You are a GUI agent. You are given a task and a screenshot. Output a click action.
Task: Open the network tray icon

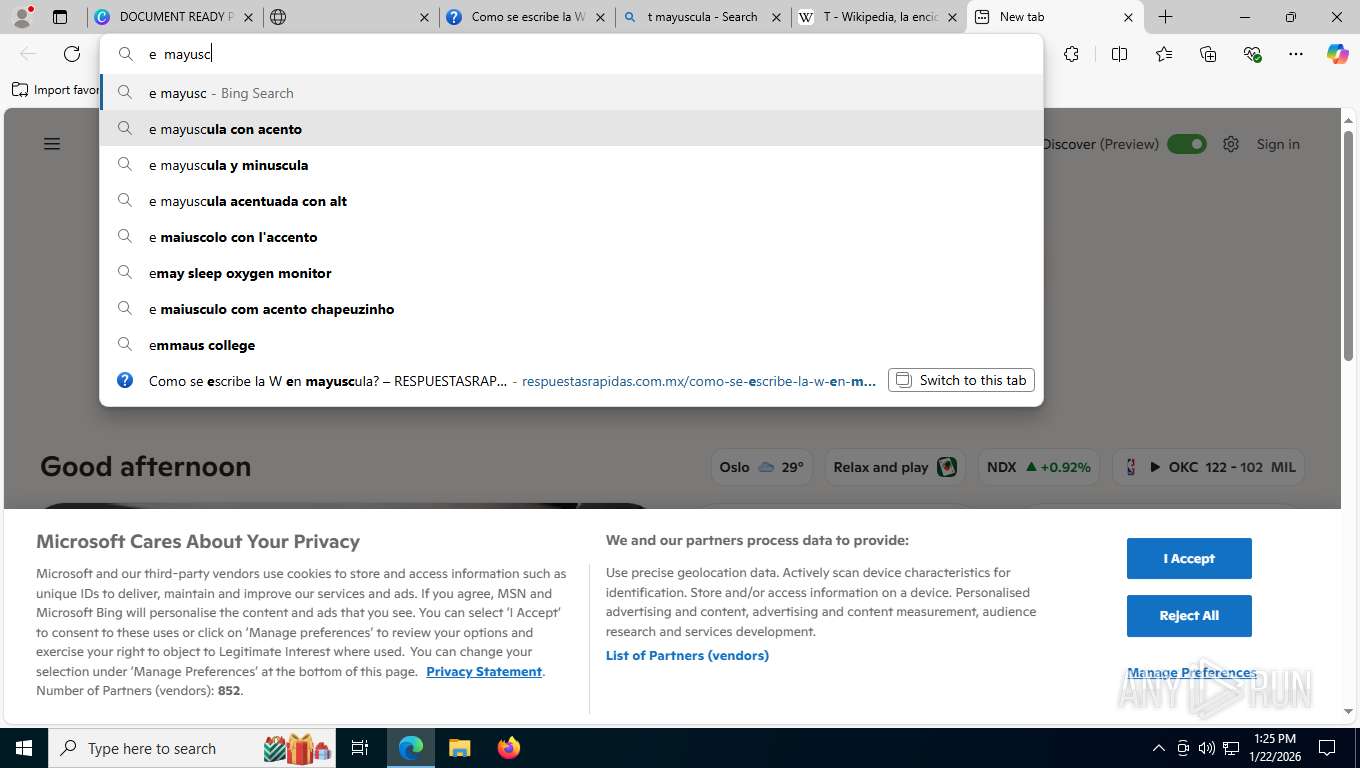(x=1232, y=748)
